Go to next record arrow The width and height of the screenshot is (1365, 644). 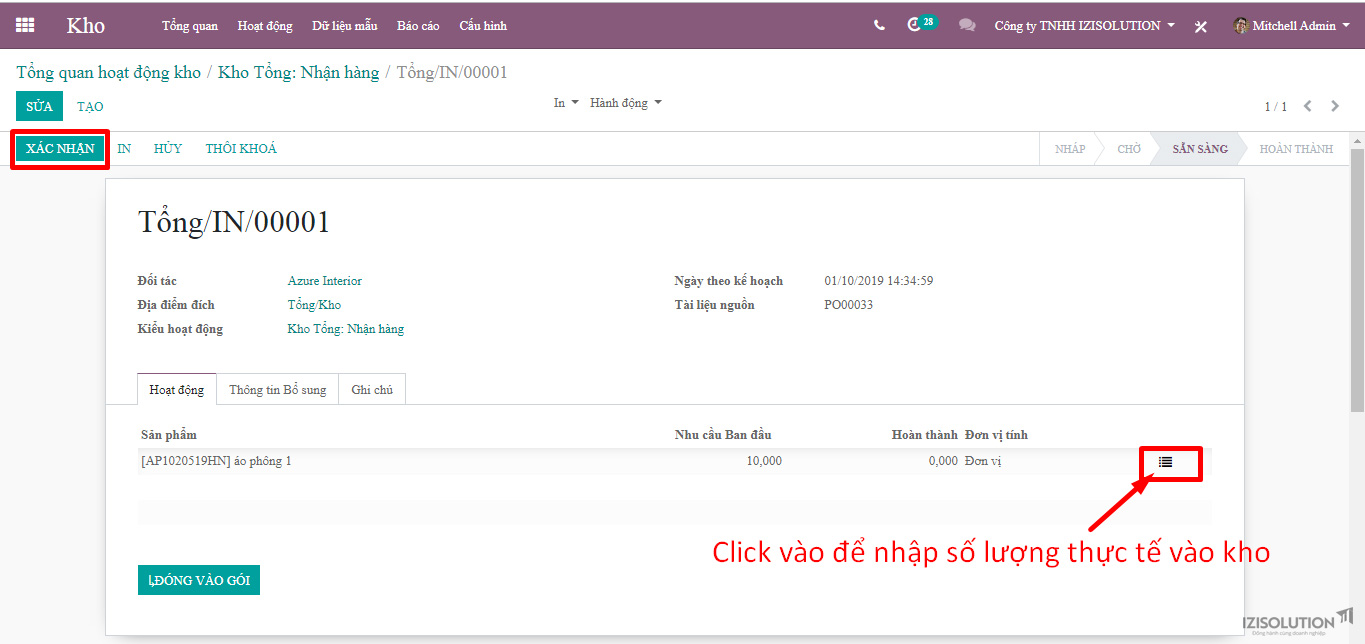[1336, 106]
